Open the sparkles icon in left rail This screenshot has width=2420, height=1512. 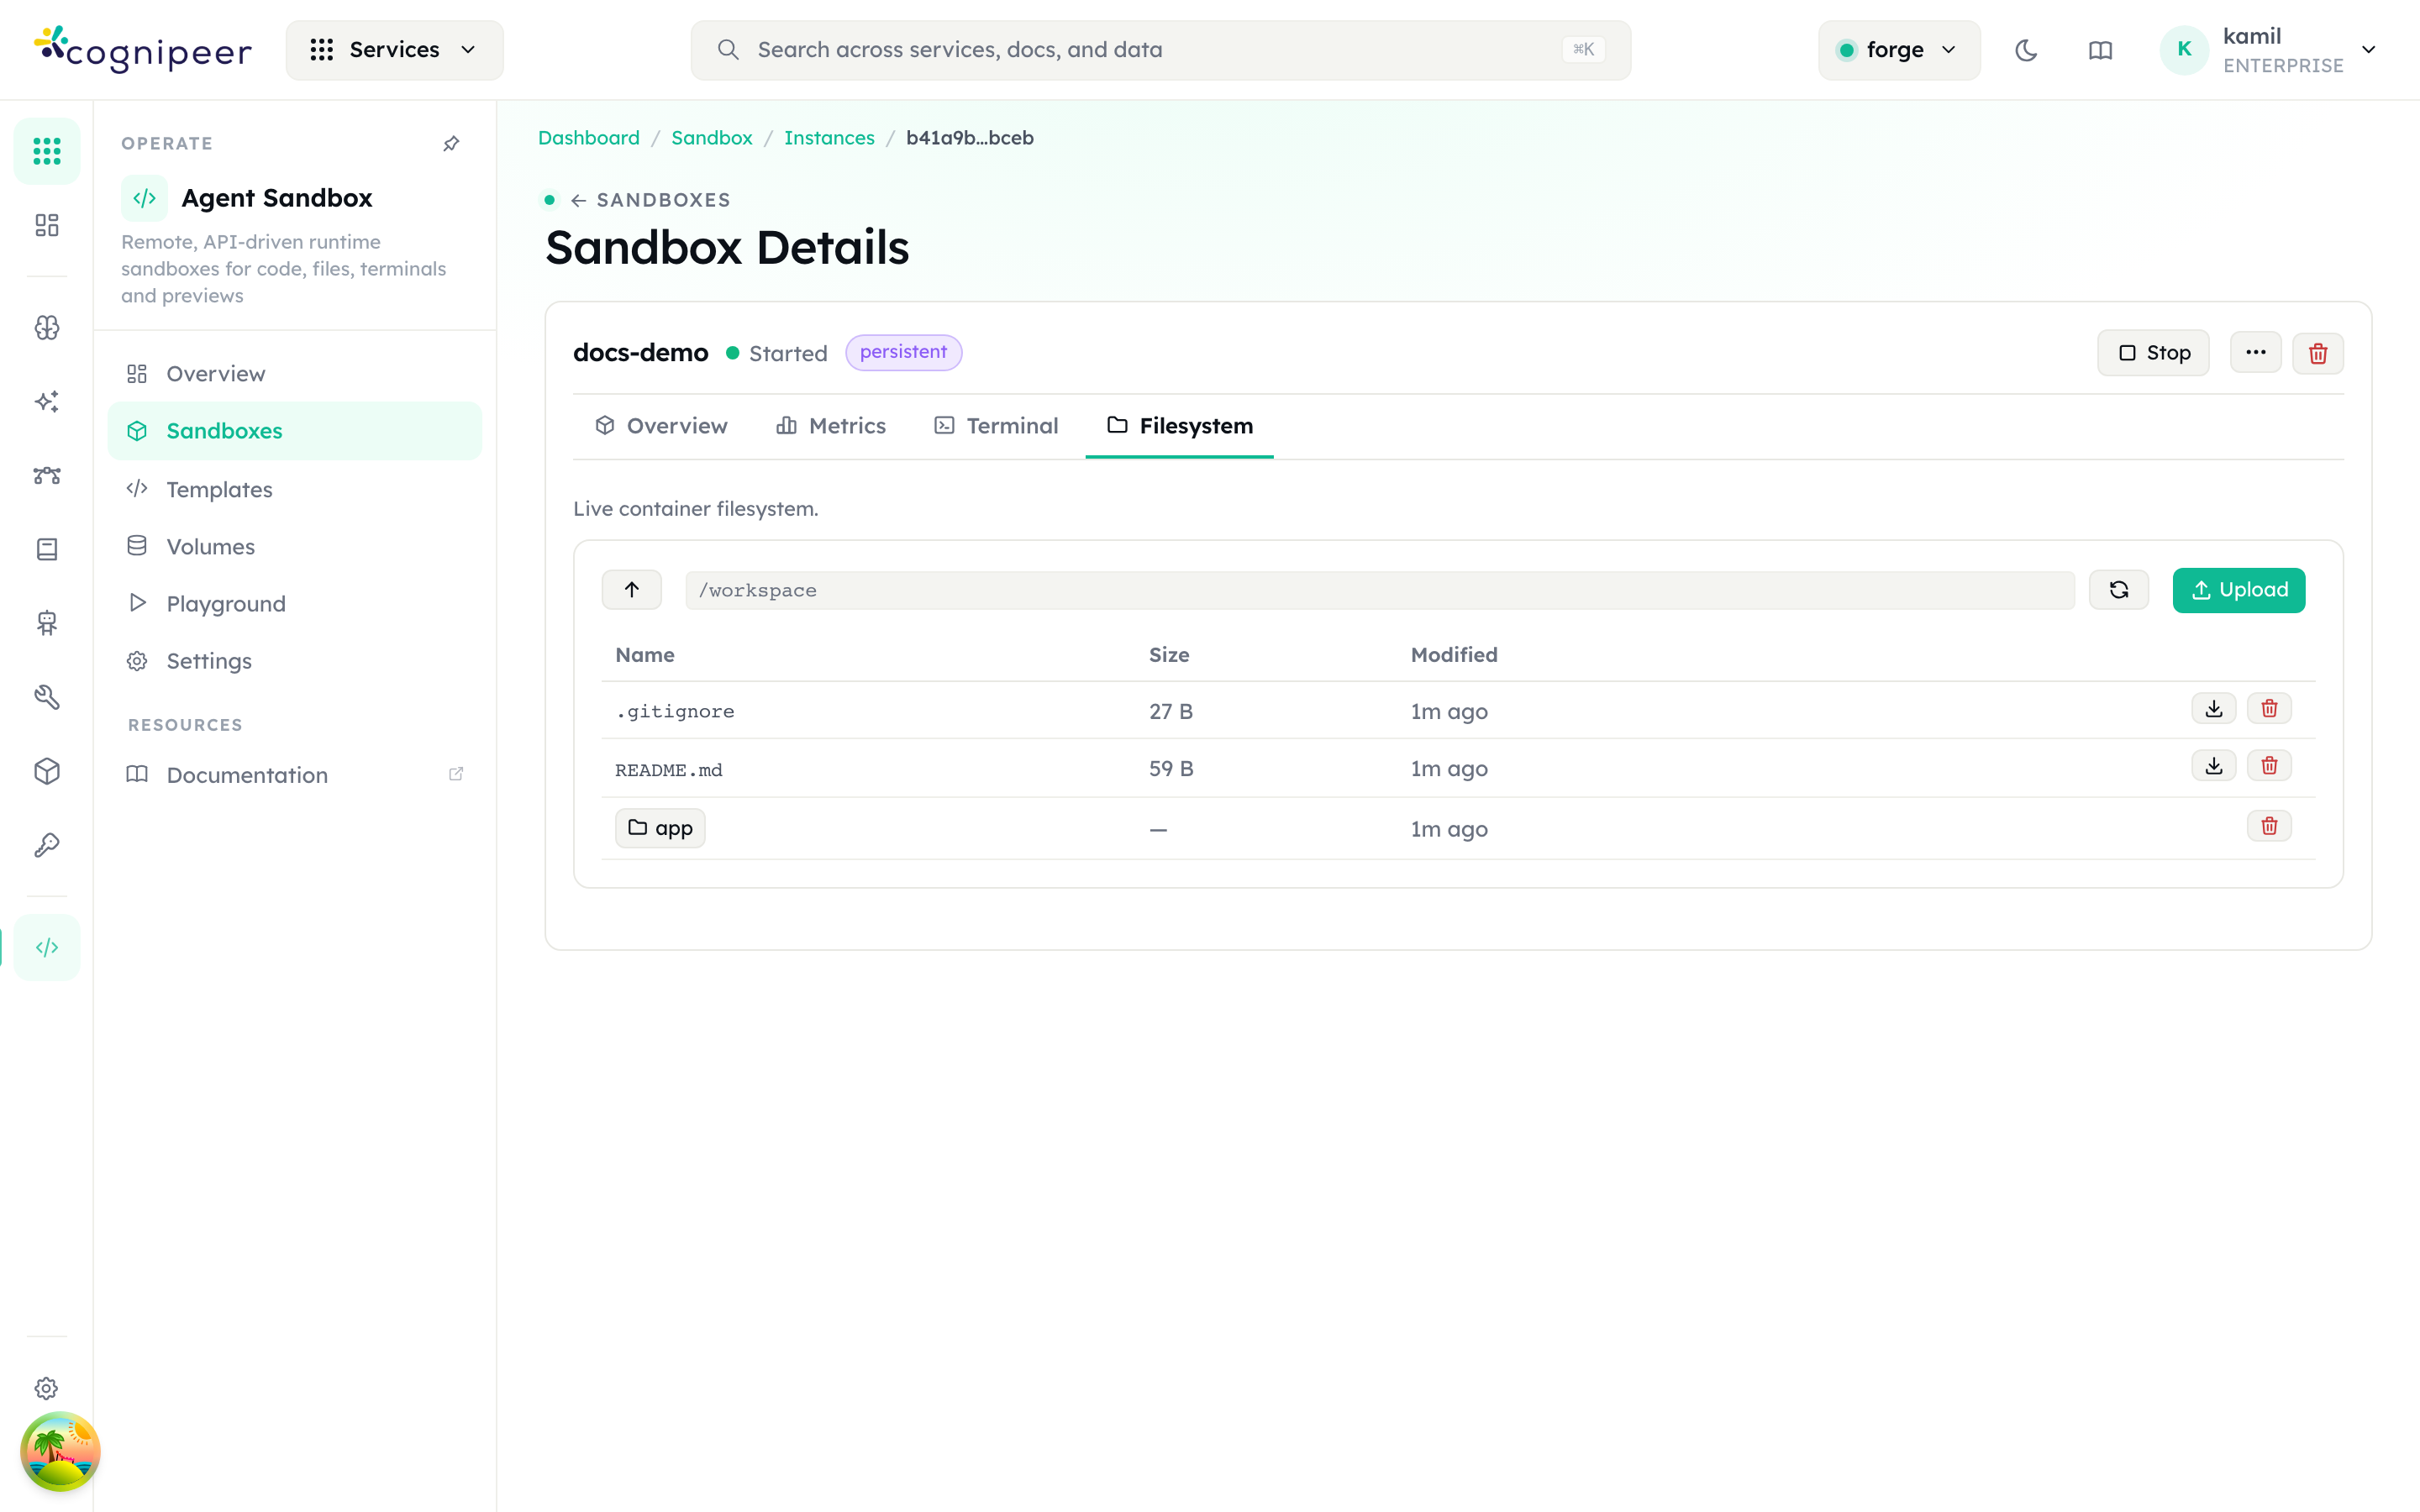[x=47, y=401]
